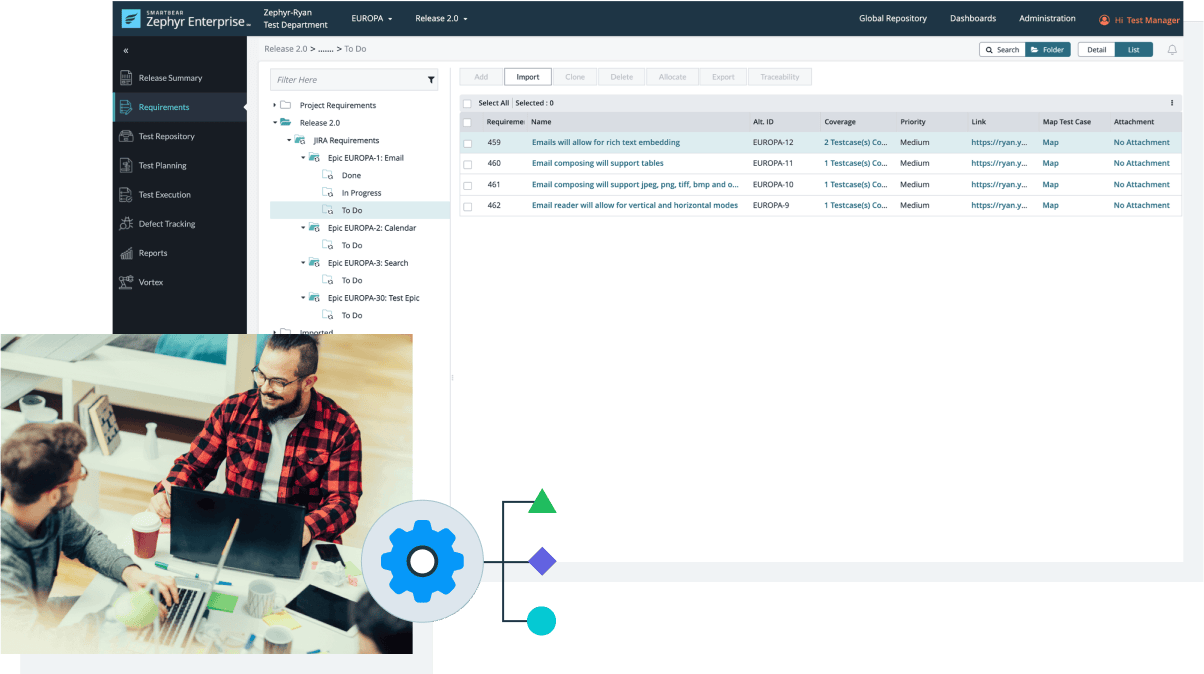The image size is (1204, 674).
Task: Click the Release Summary sidebar icon
Action: [x=126, y=78]
